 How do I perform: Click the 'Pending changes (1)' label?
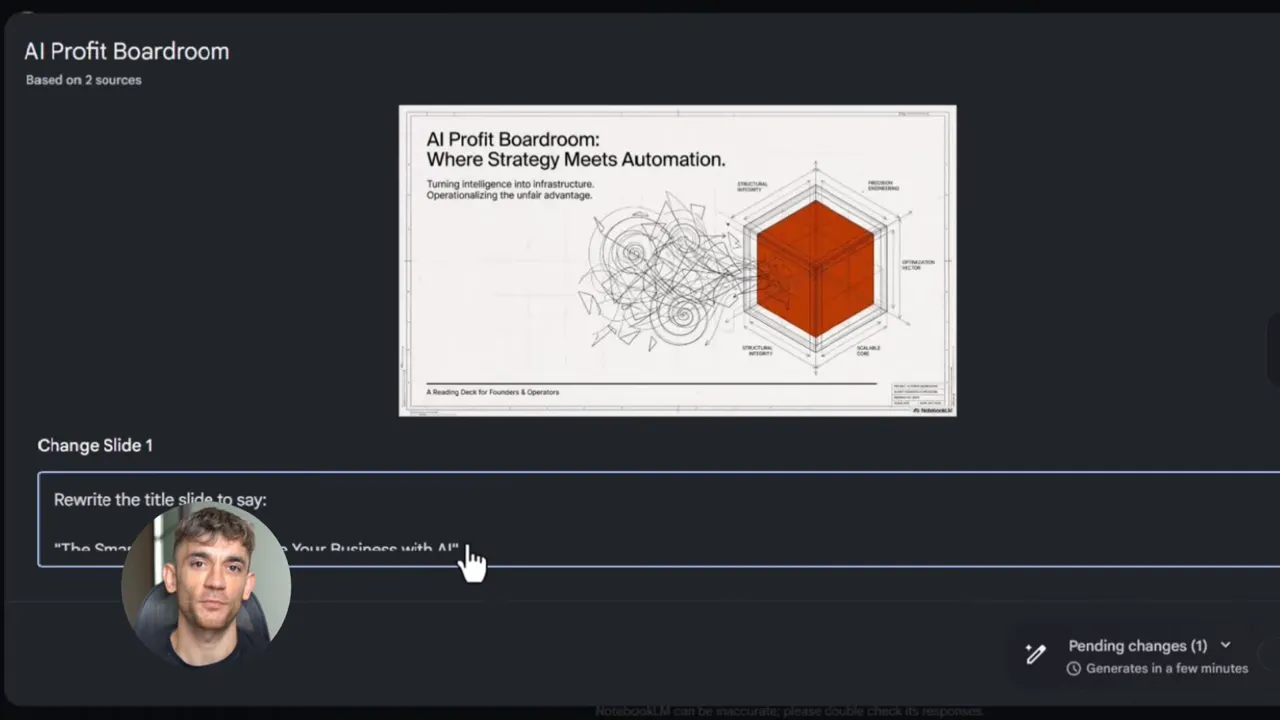click(x=1138, y=646)
